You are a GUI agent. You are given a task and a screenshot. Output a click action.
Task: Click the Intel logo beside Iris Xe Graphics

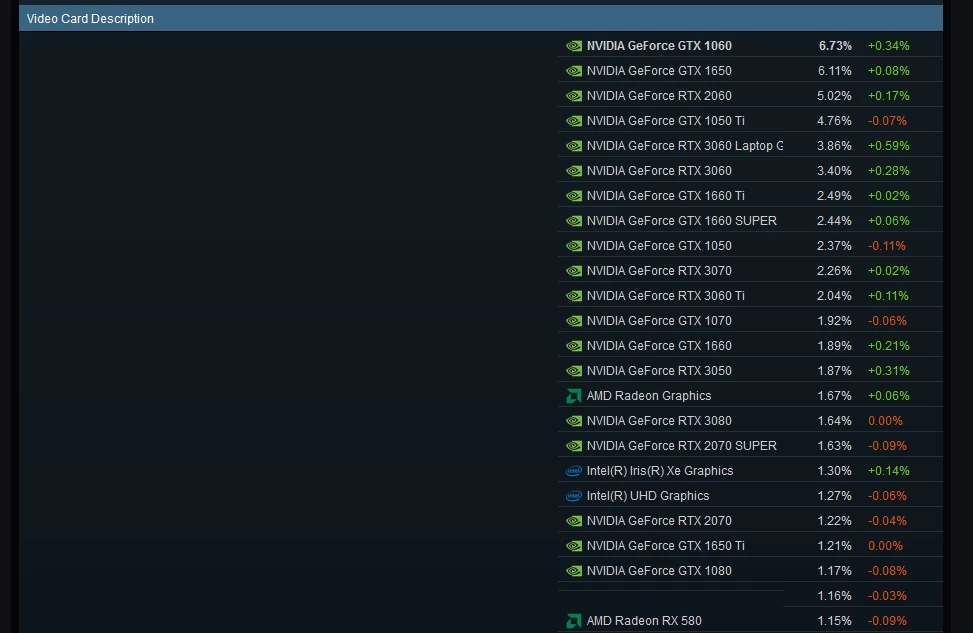[574, 471]
